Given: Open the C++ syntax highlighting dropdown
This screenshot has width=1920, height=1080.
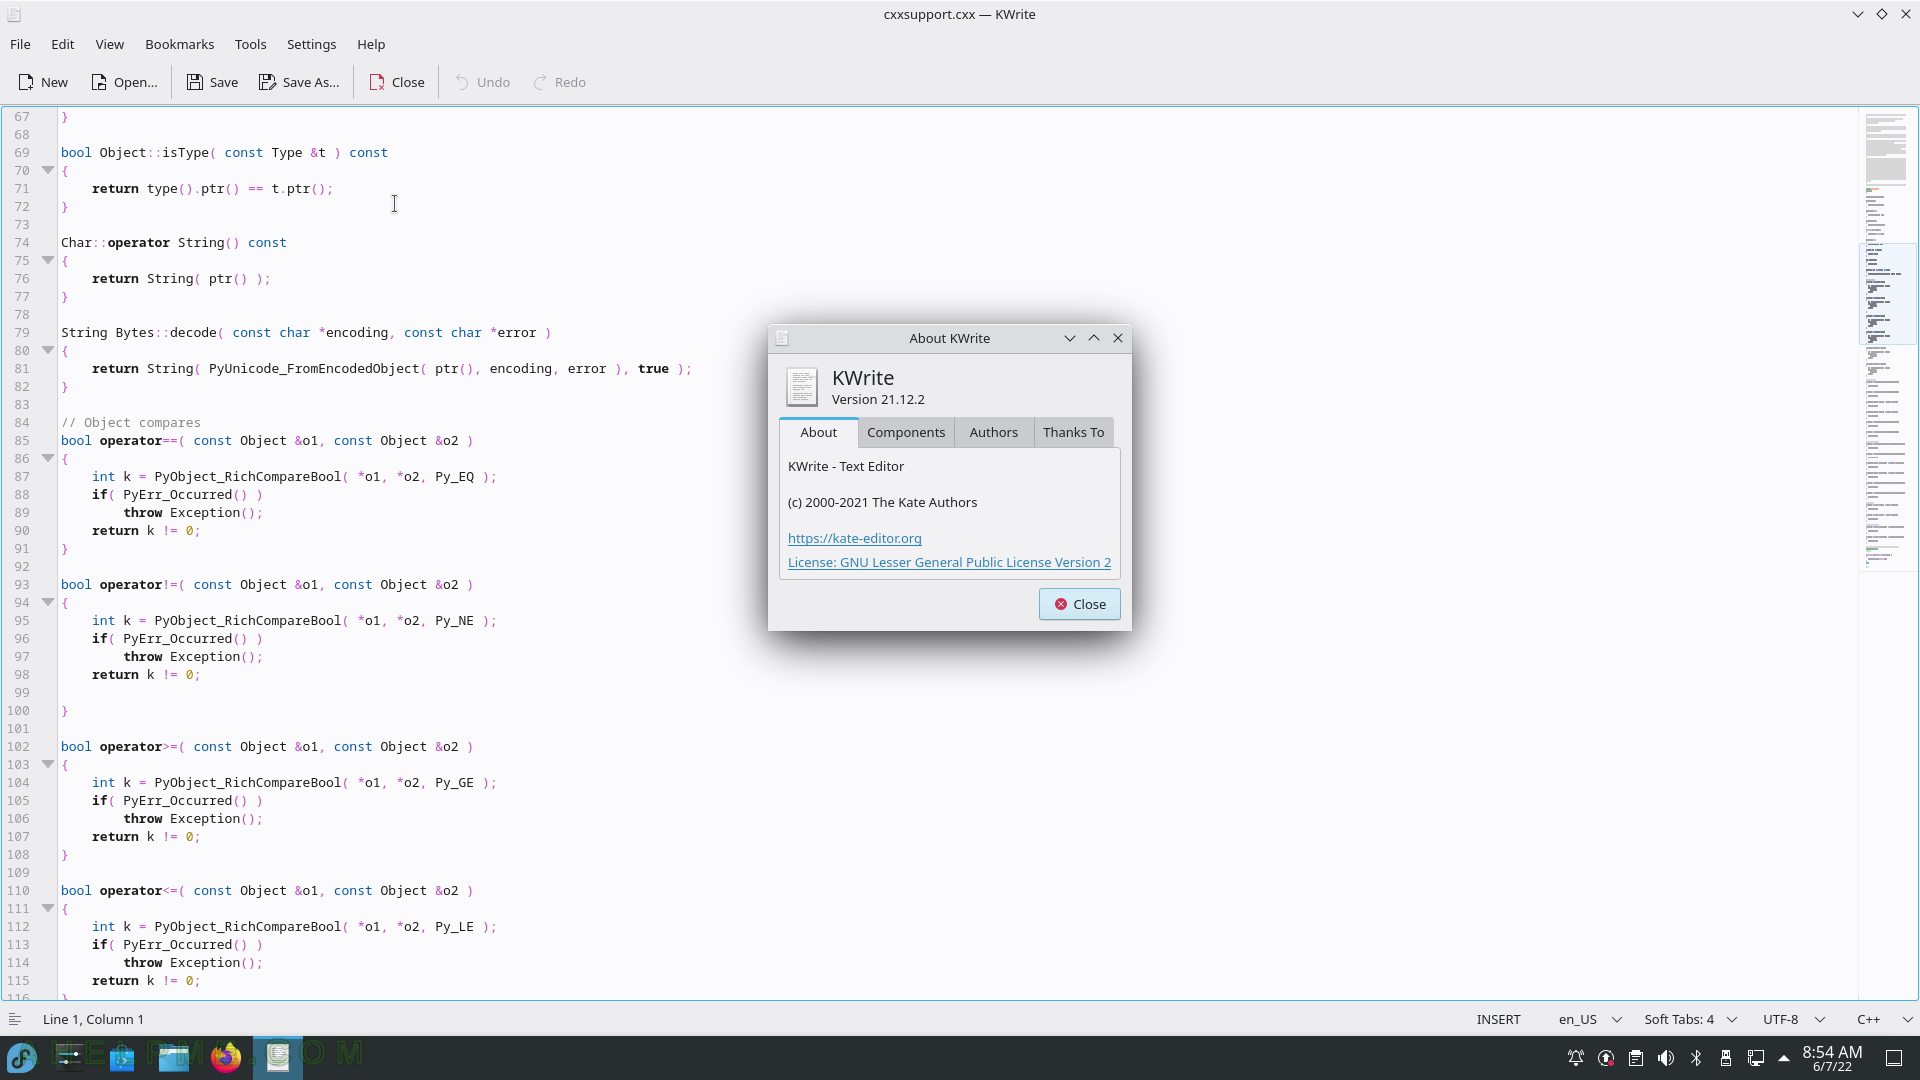Looking at the screenshot, I should tap(1885, 1019).
